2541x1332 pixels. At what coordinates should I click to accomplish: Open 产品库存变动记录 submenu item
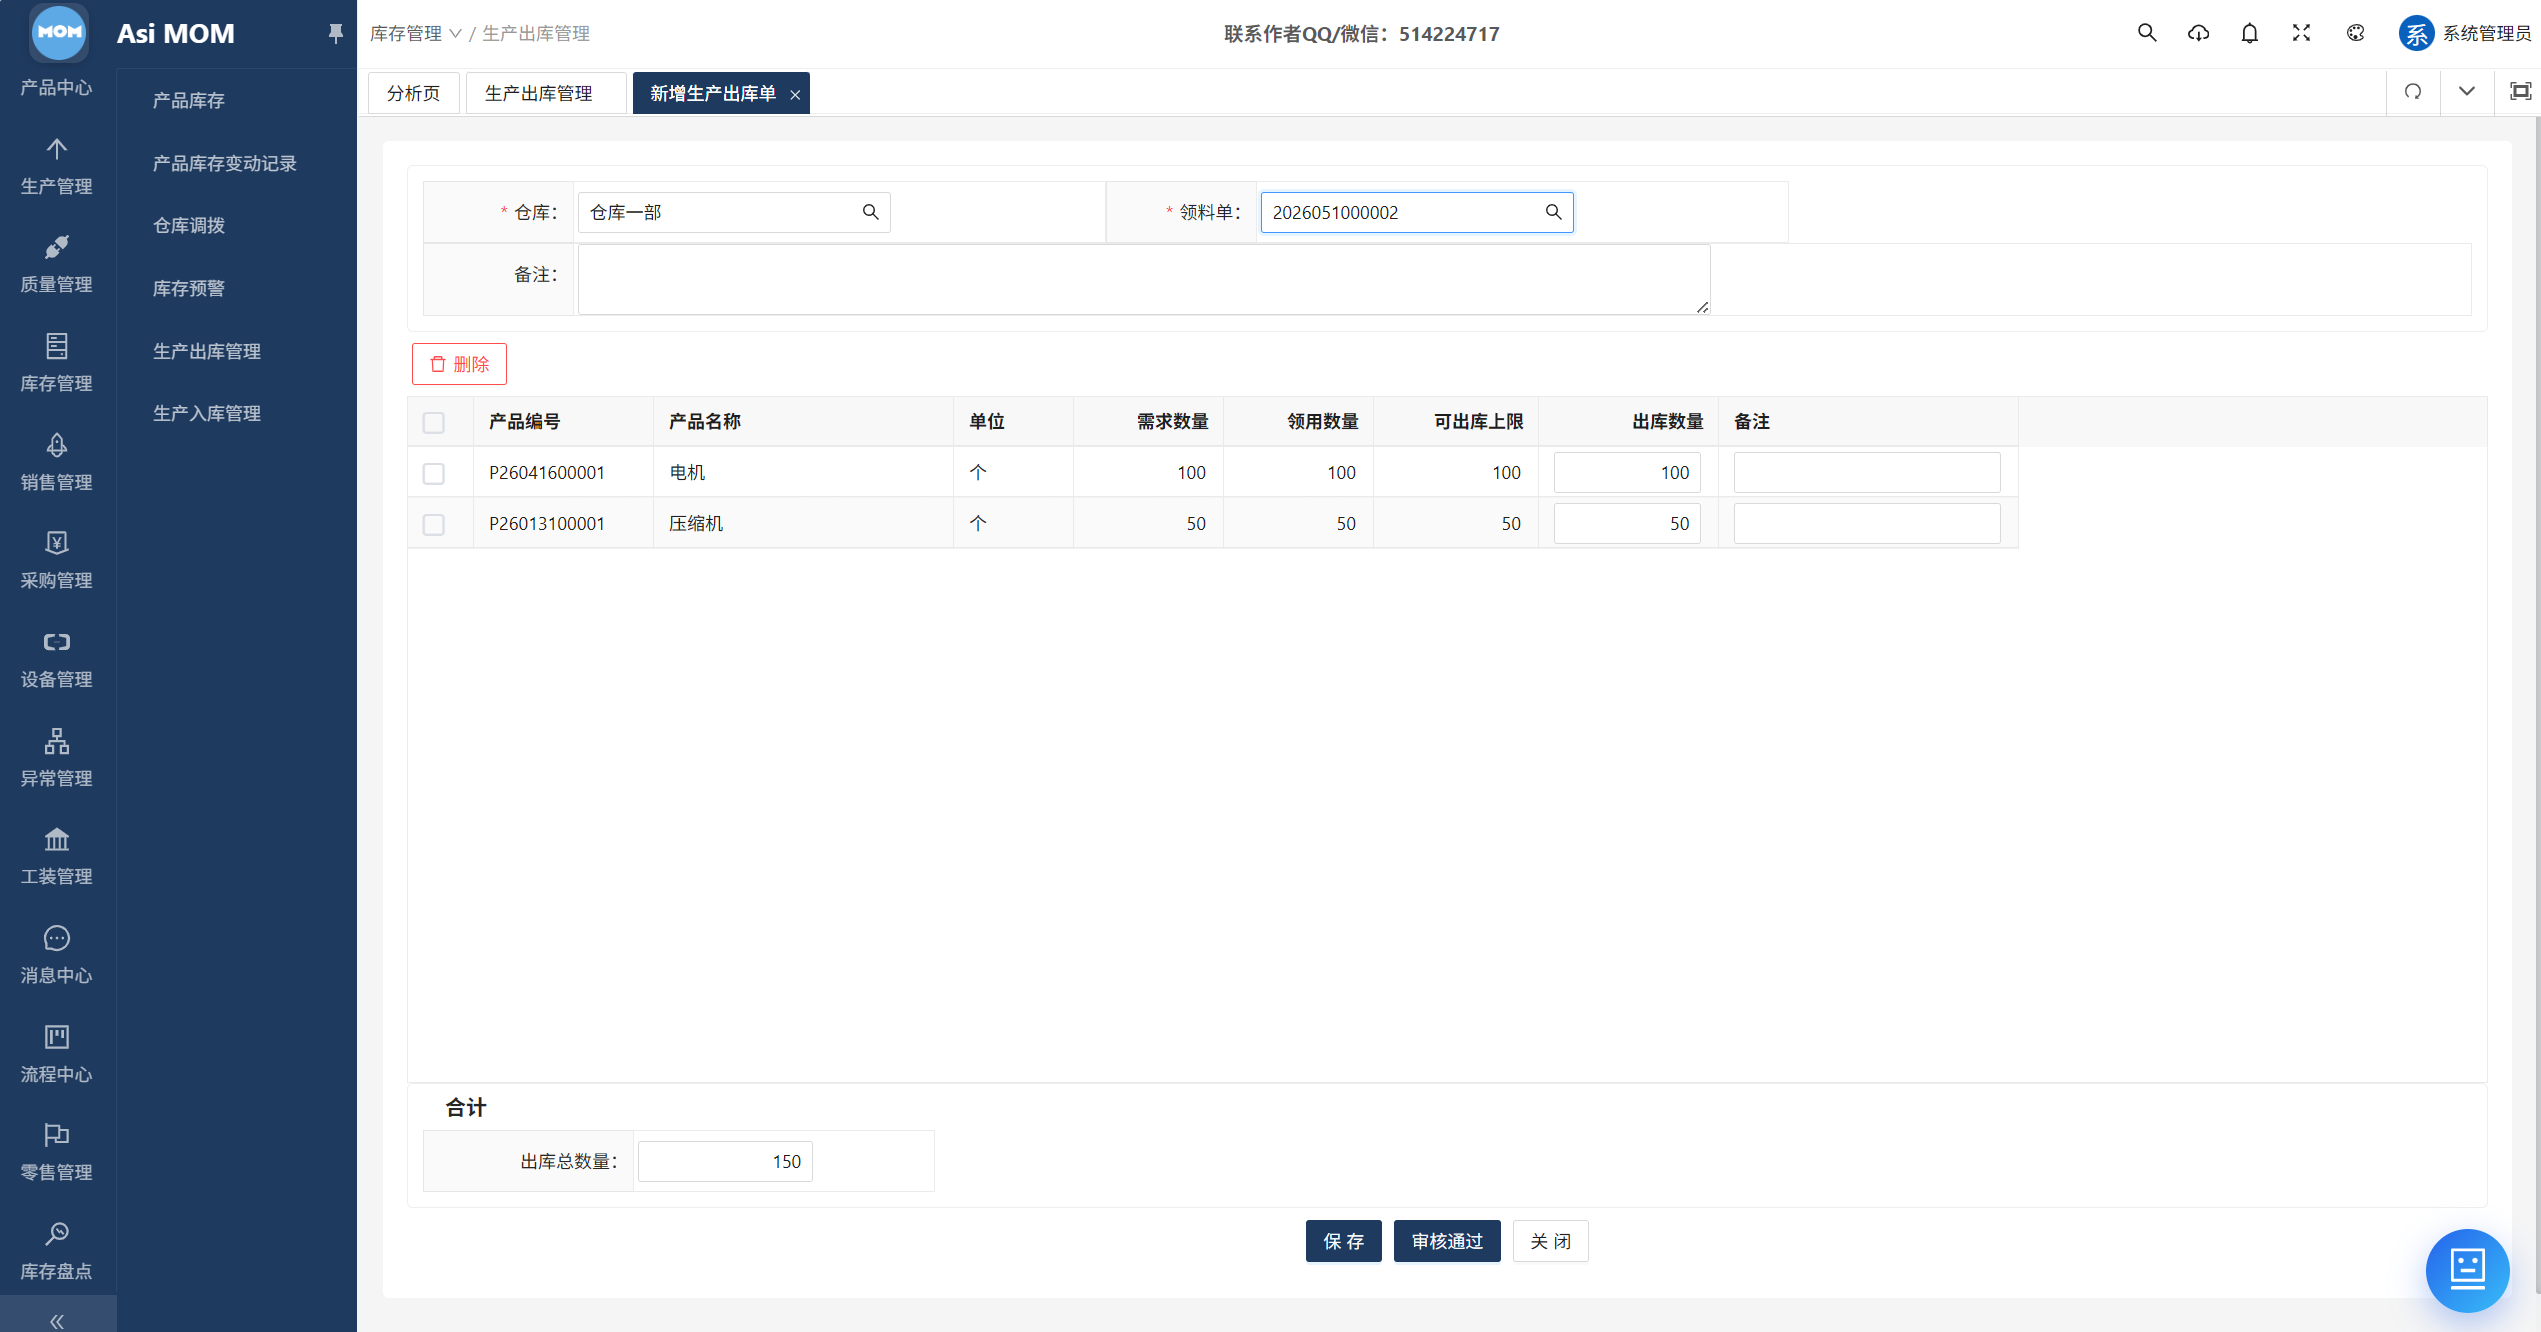coord(224,163)
